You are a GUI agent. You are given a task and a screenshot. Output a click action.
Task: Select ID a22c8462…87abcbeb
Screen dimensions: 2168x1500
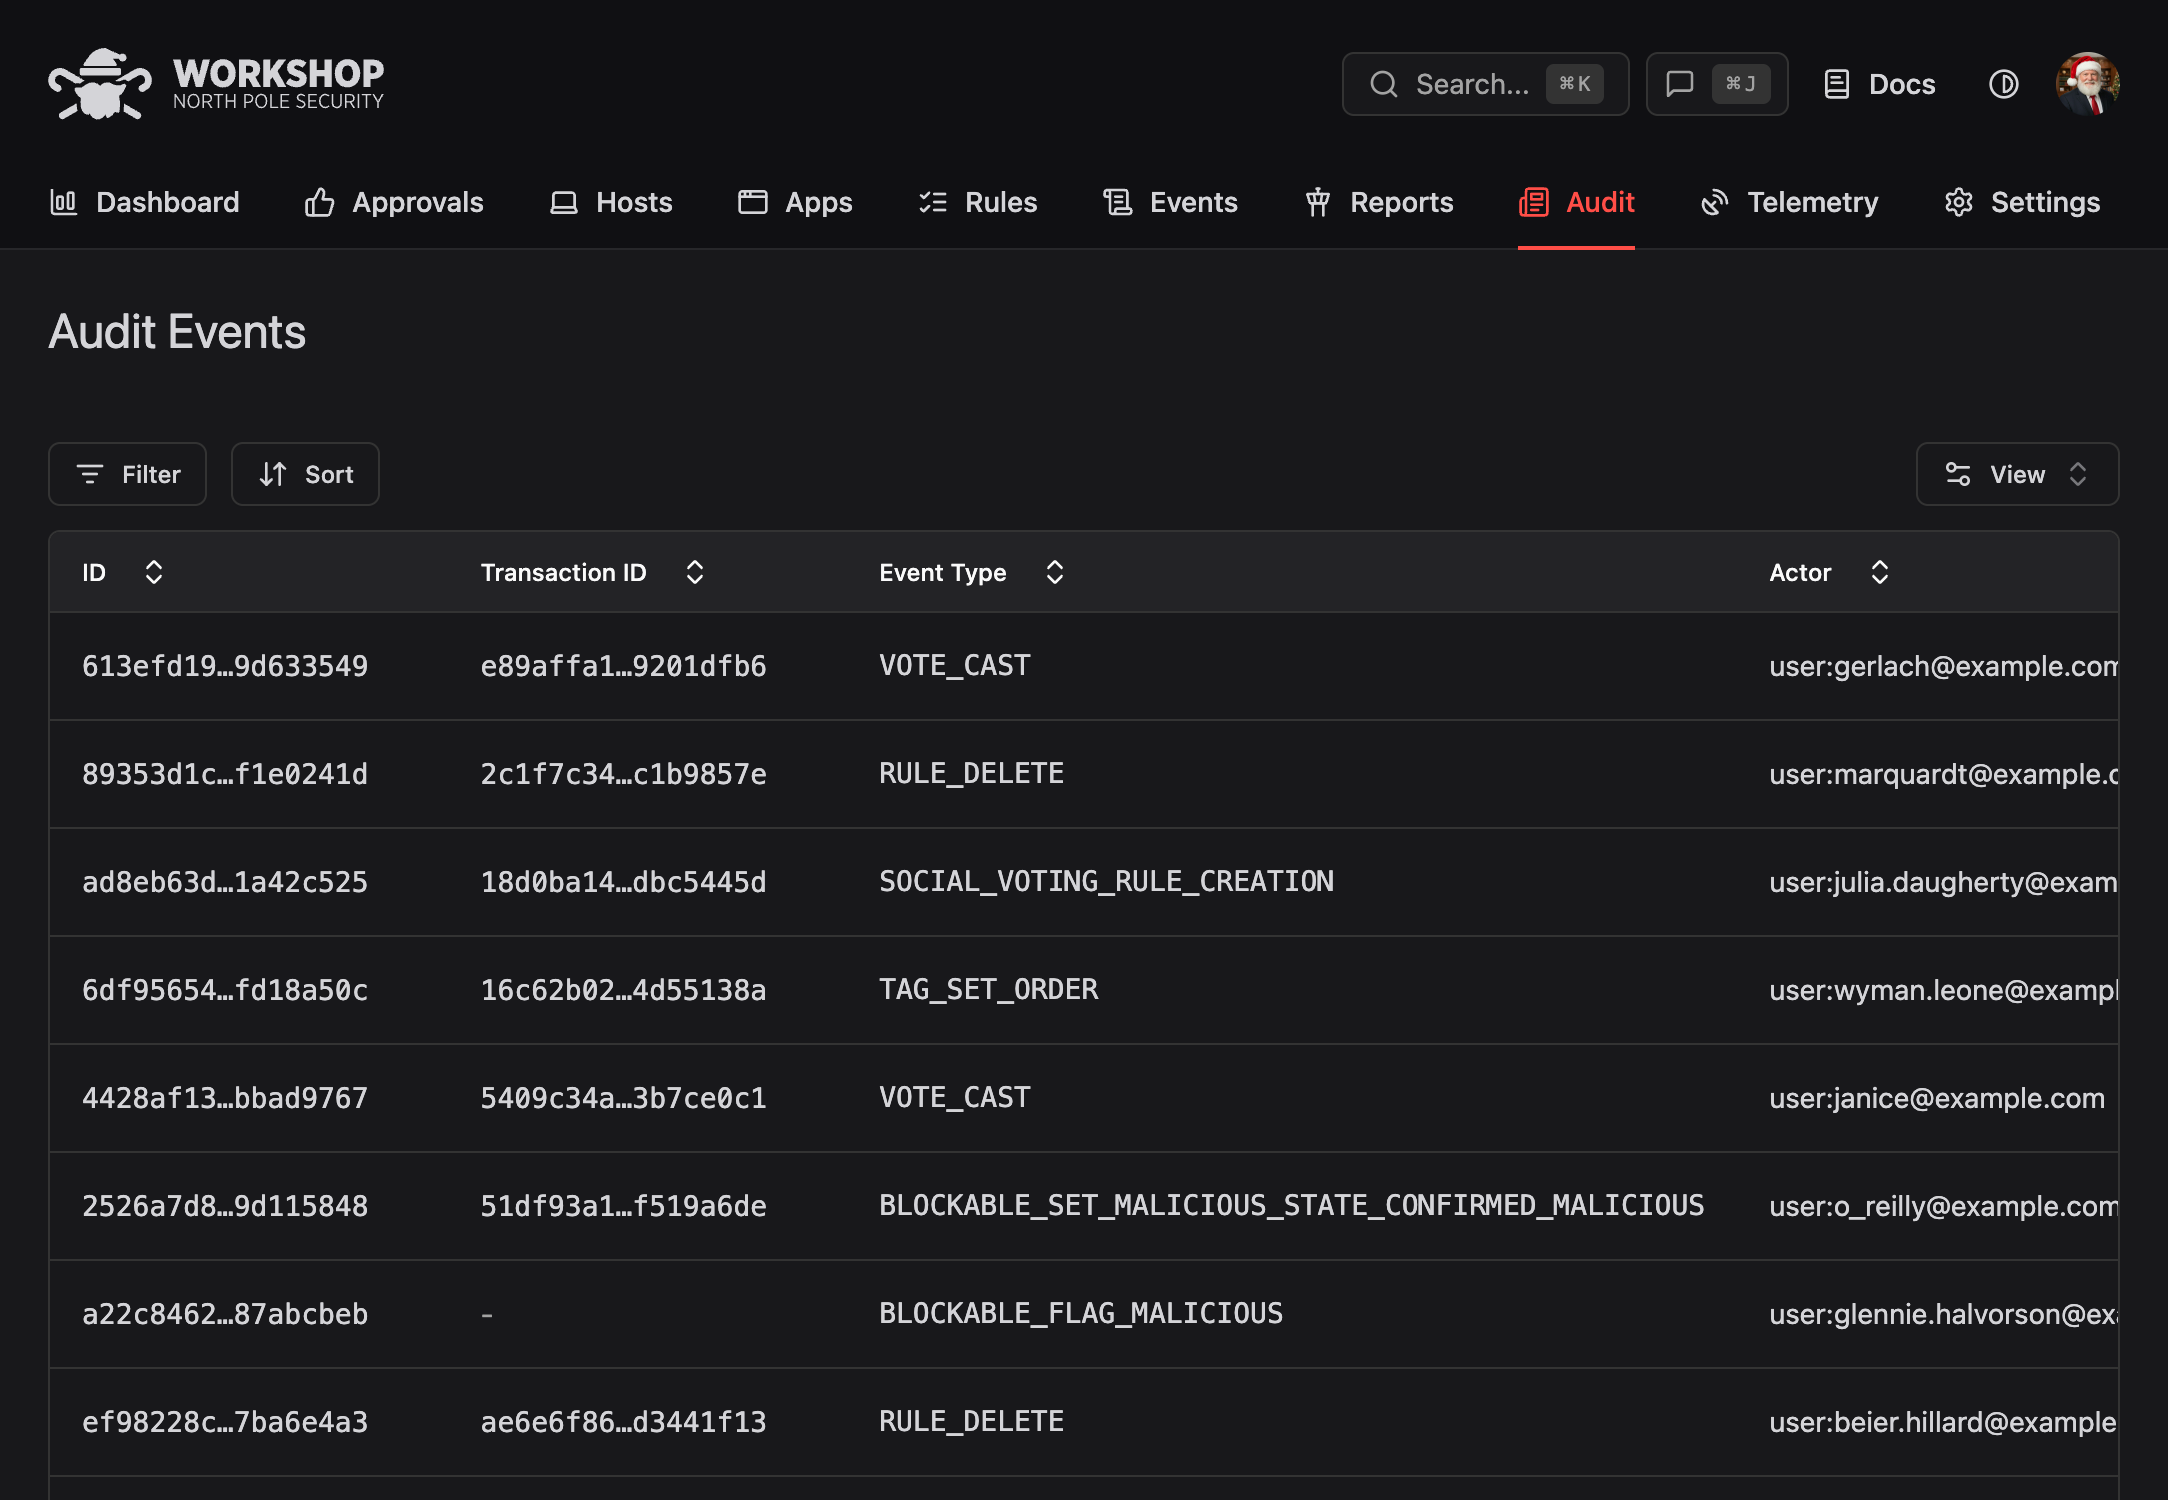click(x=225, y=1314)
